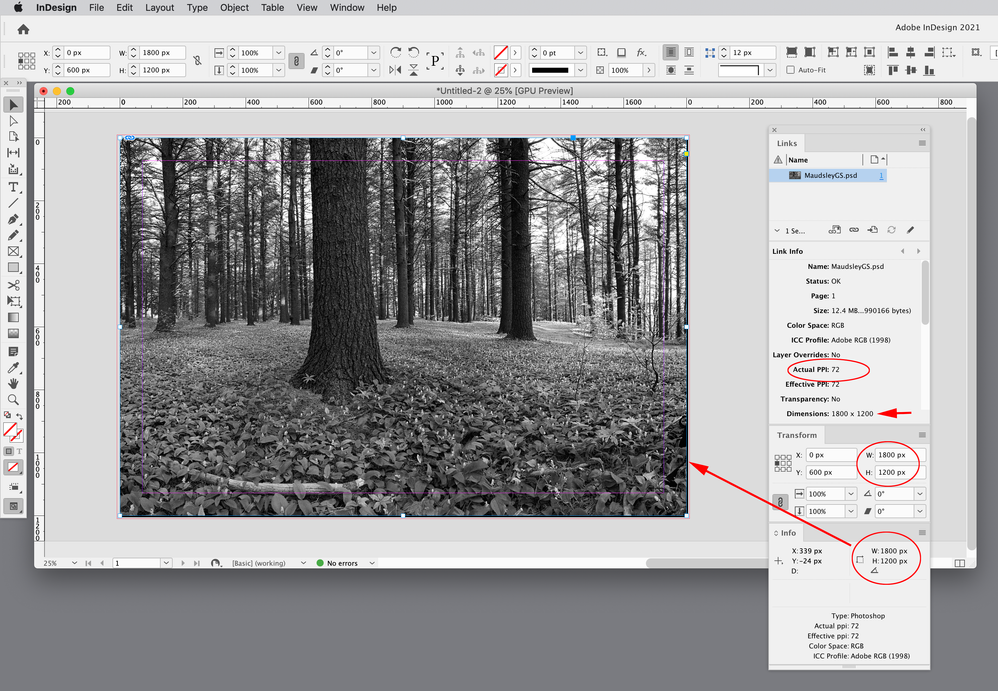998x691 pixels.
Task: Enable the Auto-Fit checkbox
Action: pyautogui.click(x=790, y=70)
